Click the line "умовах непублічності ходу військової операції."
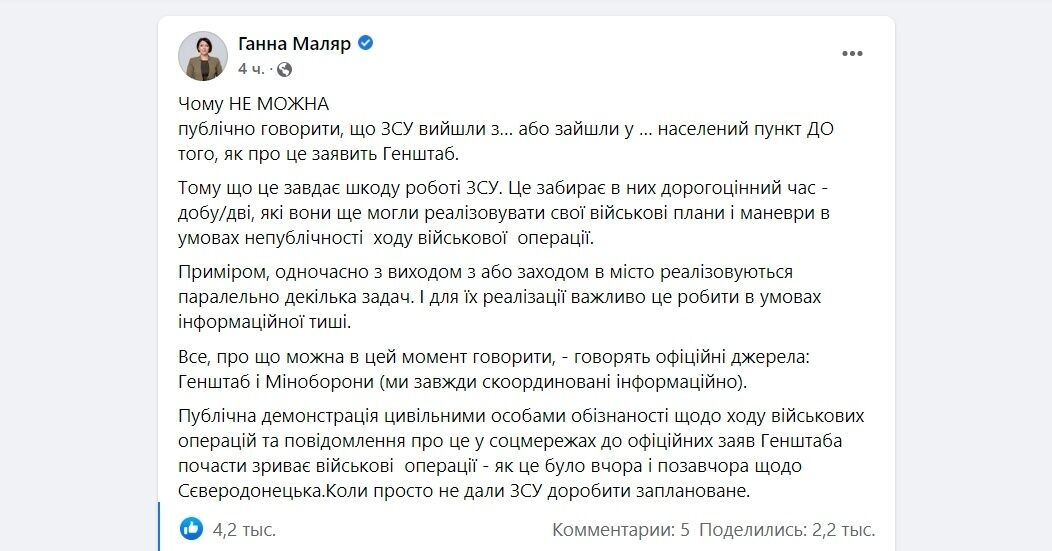This screenshot has height=551, width=1052. tap(386, 239)
